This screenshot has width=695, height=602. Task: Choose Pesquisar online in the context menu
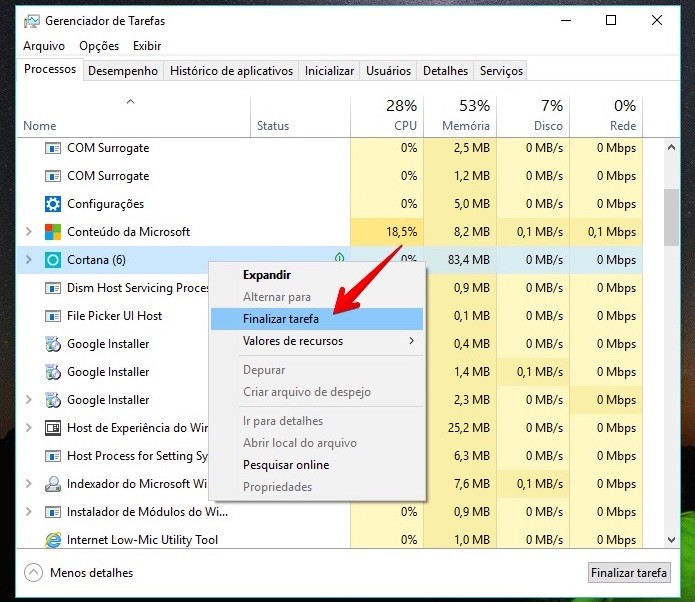316,465
